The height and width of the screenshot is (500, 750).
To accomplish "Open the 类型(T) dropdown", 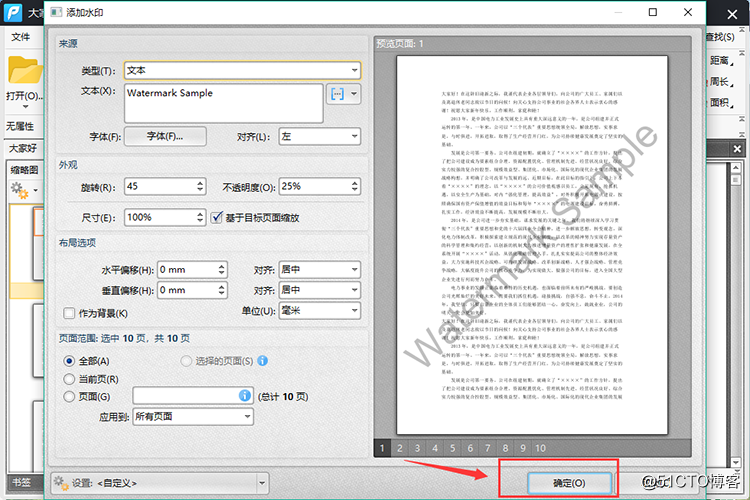I will pos(242,70).
